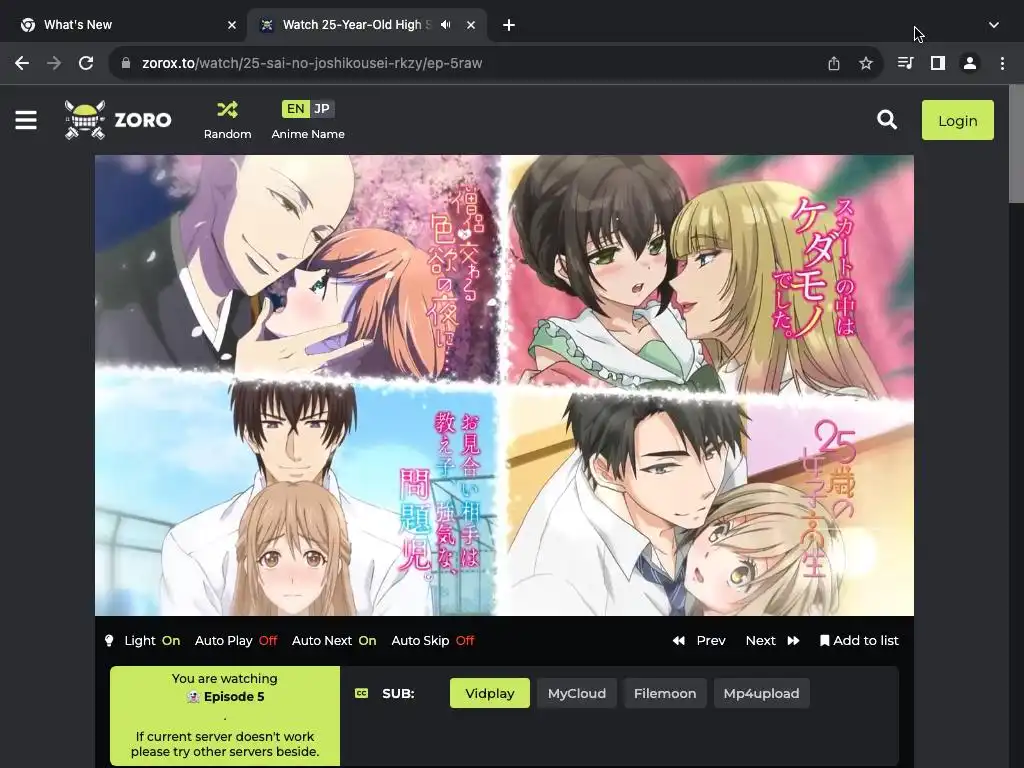The image size is (1024, 768).
Task: Toggle Auto Play Off setting
Action: [236, 641]
